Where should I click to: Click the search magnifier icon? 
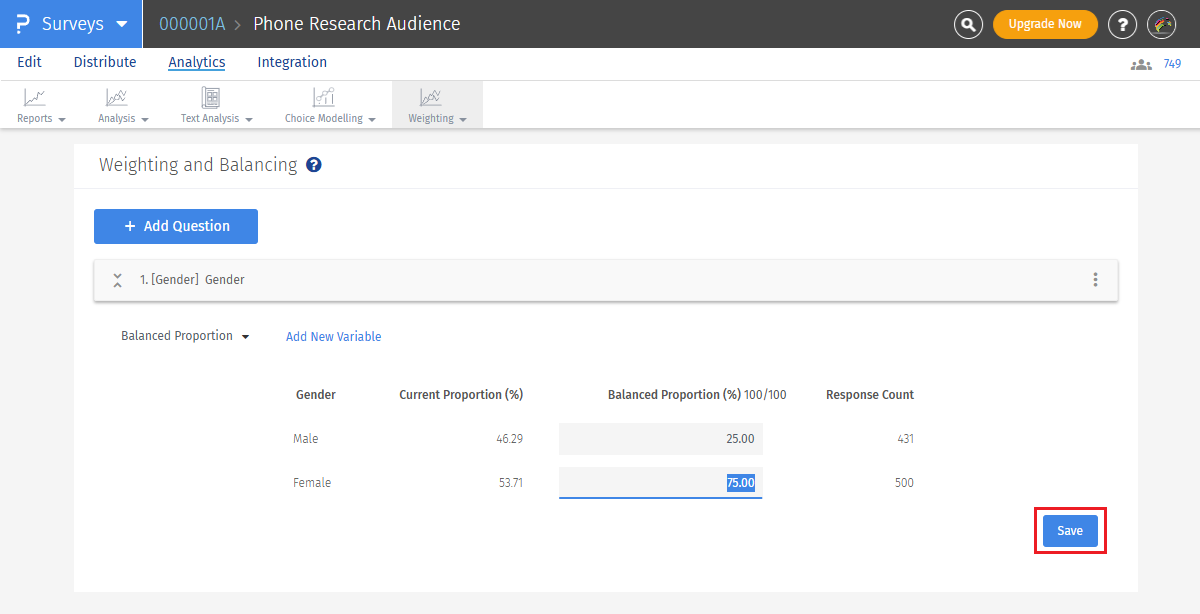tap(968, 24)
